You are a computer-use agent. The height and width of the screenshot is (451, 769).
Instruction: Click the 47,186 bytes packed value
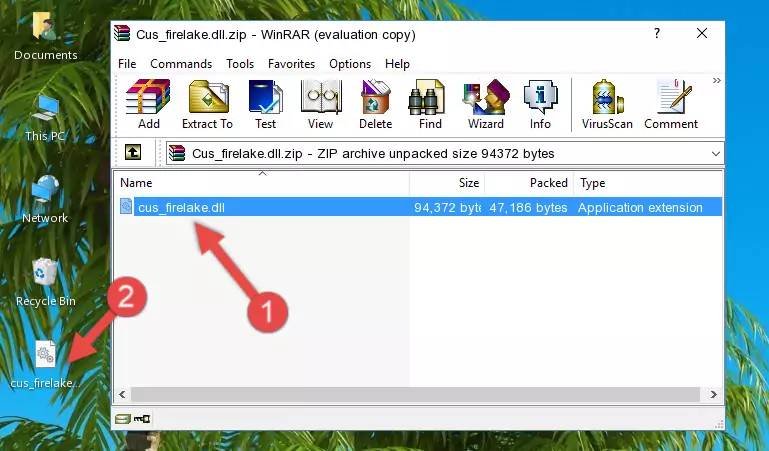point(528,207)
